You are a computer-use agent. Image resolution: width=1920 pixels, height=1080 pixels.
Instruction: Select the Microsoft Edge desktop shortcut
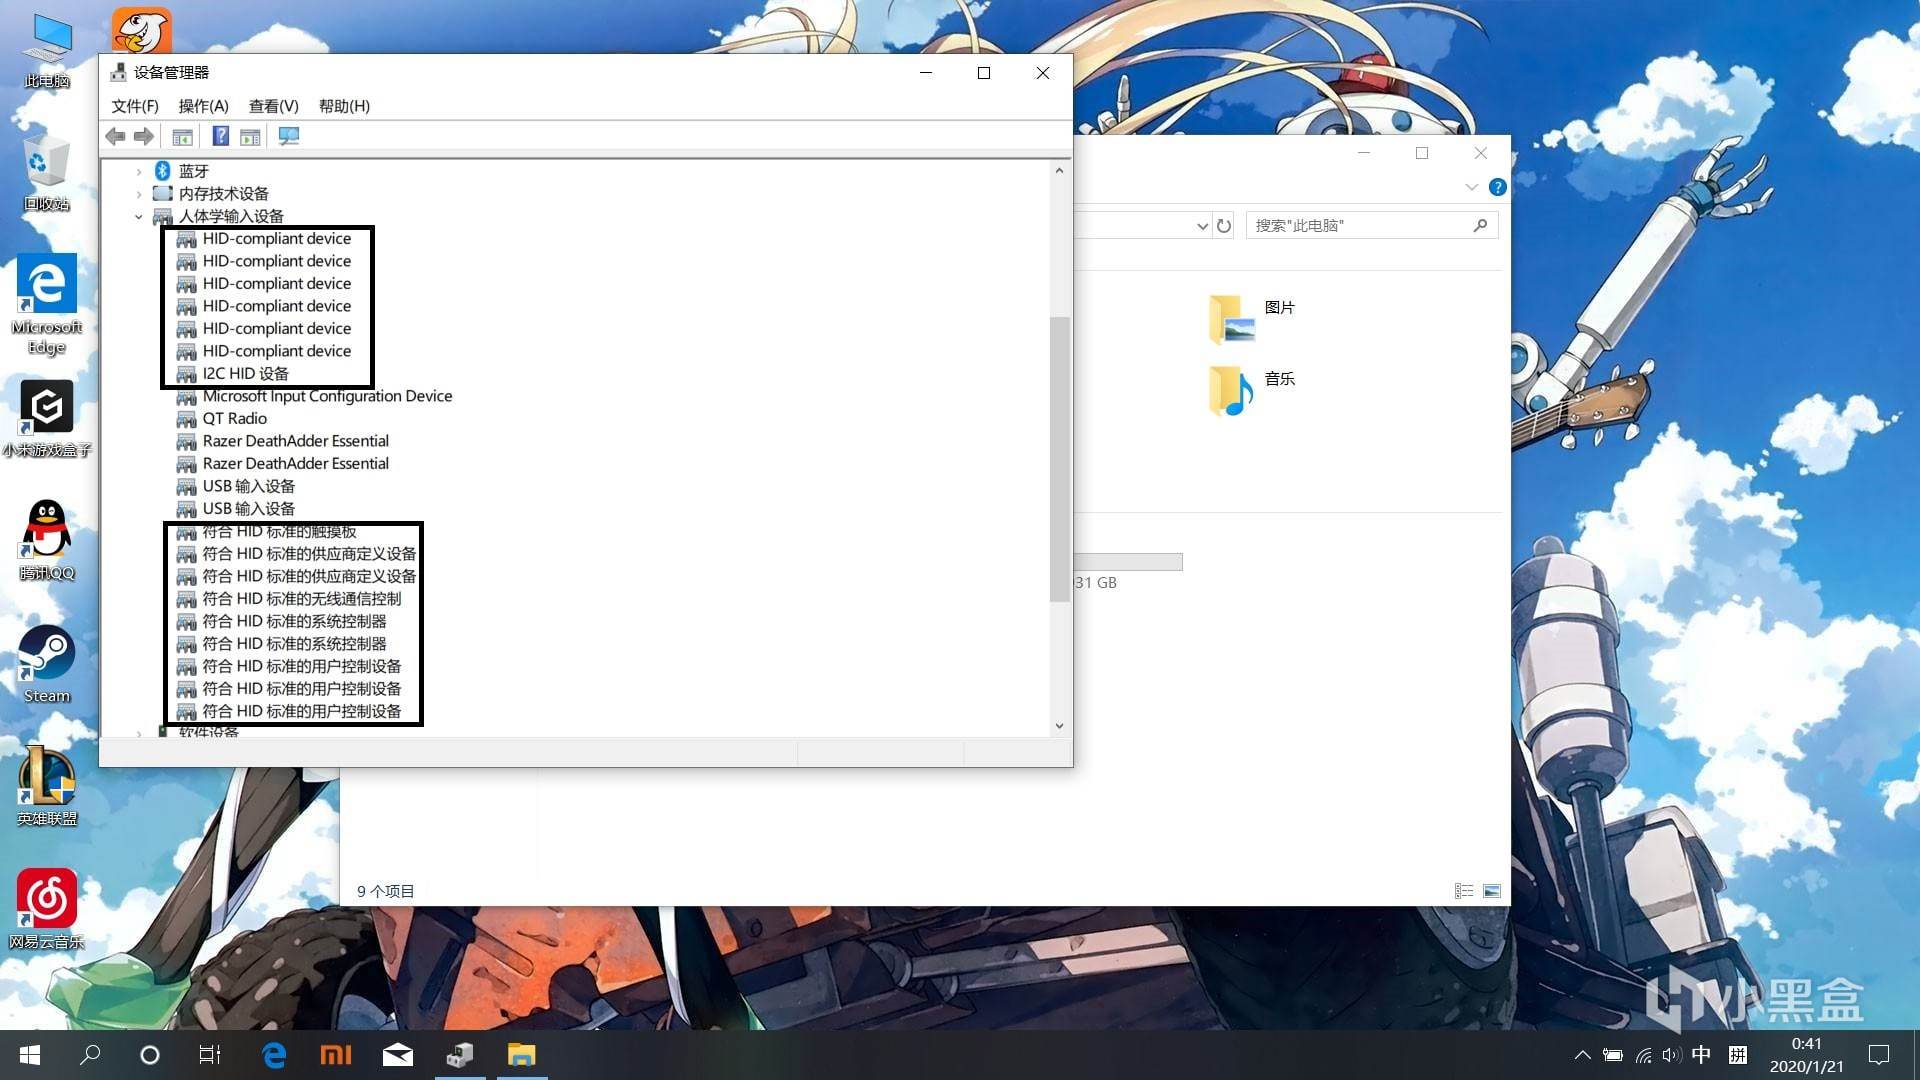point(47,305)
